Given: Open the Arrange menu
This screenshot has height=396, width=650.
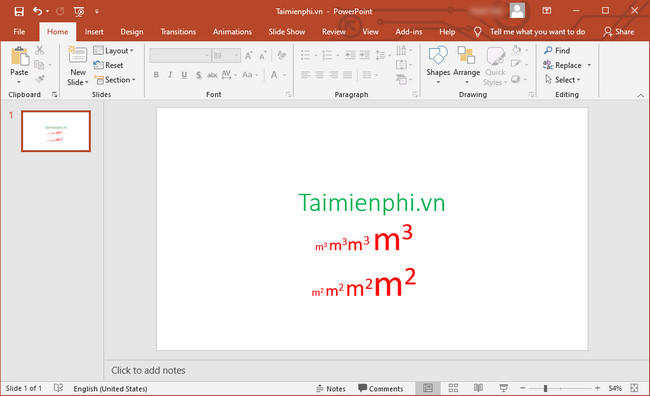Looking at the screenshot, I should (466, 65).
